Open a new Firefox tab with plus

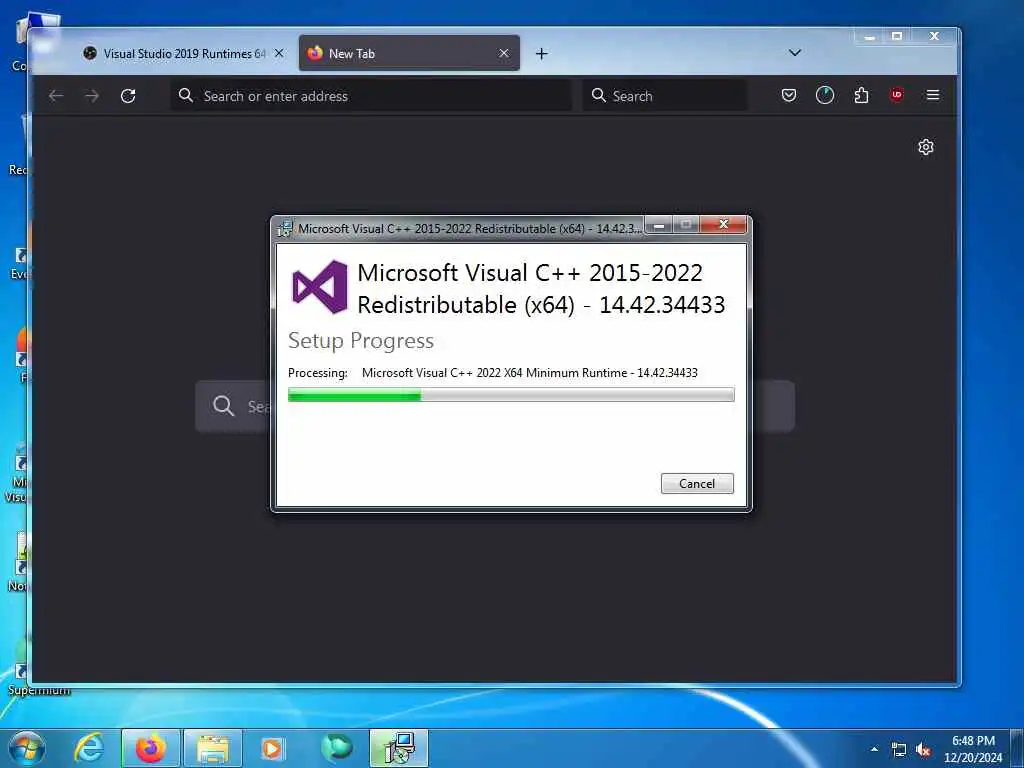(541, 54)
